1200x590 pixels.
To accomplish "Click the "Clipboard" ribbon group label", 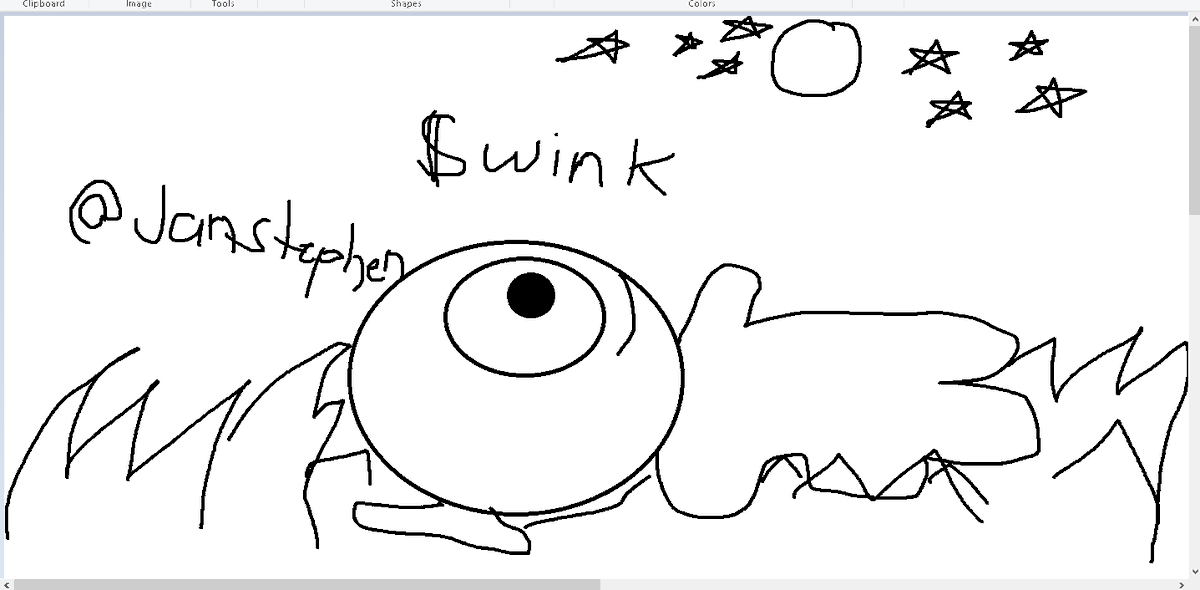I will click(x=43, y=4).
